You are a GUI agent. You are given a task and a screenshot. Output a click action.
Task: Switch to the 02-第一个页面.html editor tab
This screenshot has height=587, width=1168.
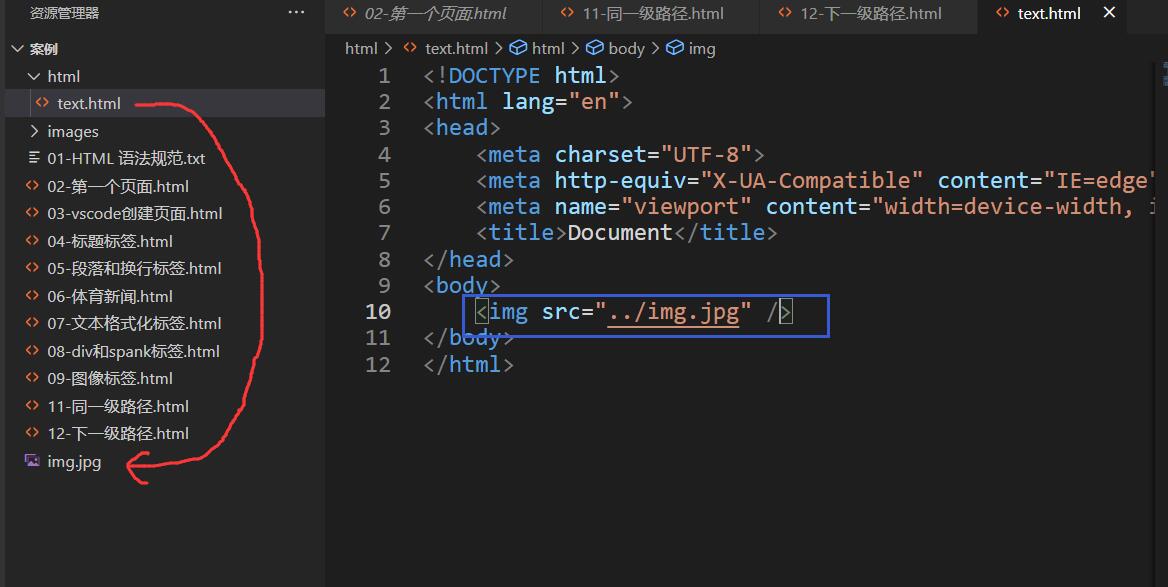[435, 13]
